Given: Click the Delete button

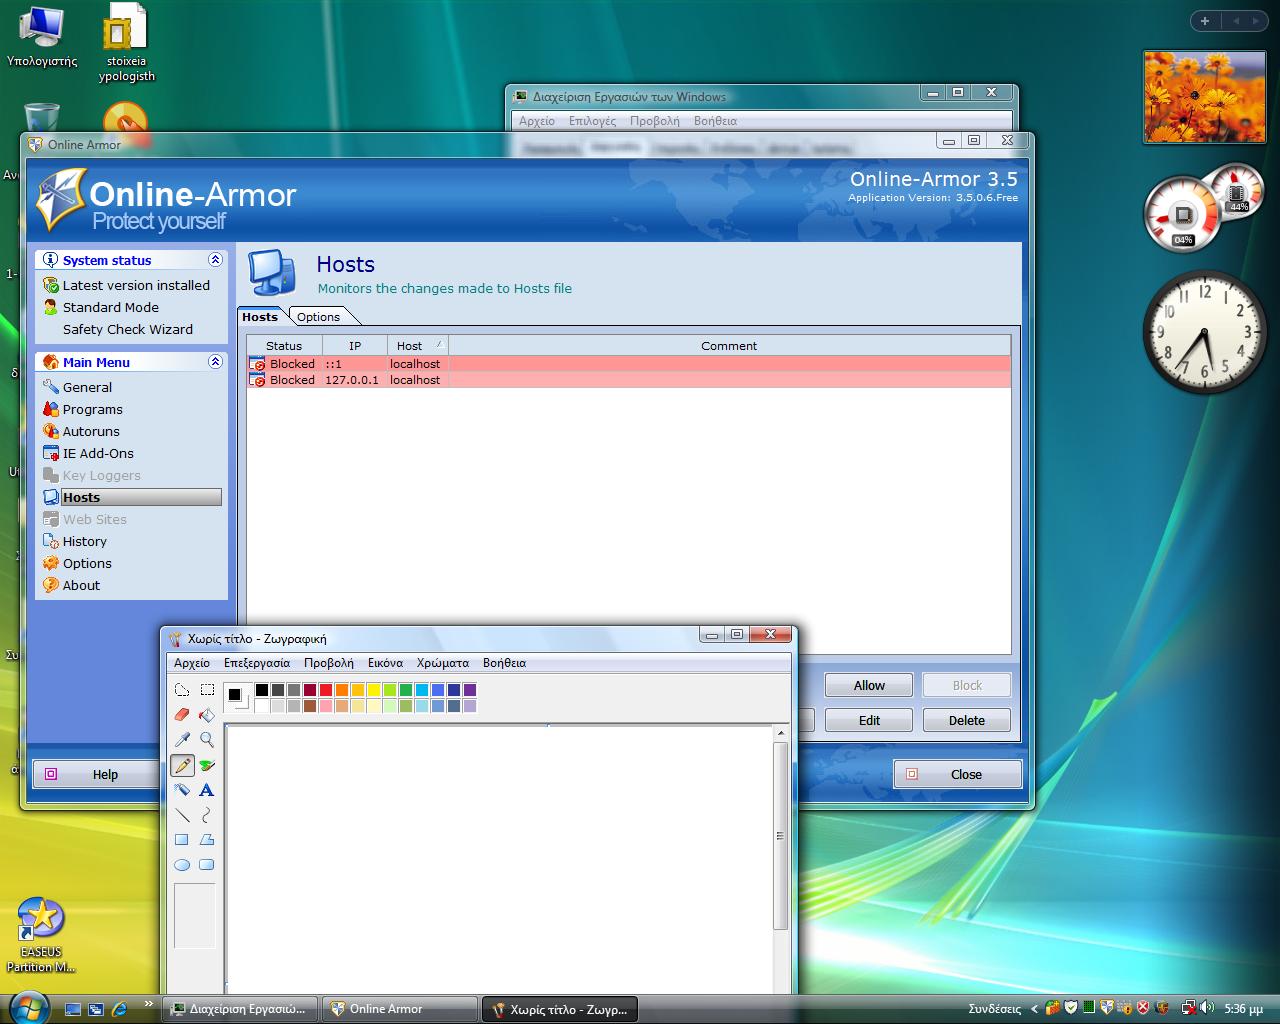Looking at the screenshot, I should 966,720.
